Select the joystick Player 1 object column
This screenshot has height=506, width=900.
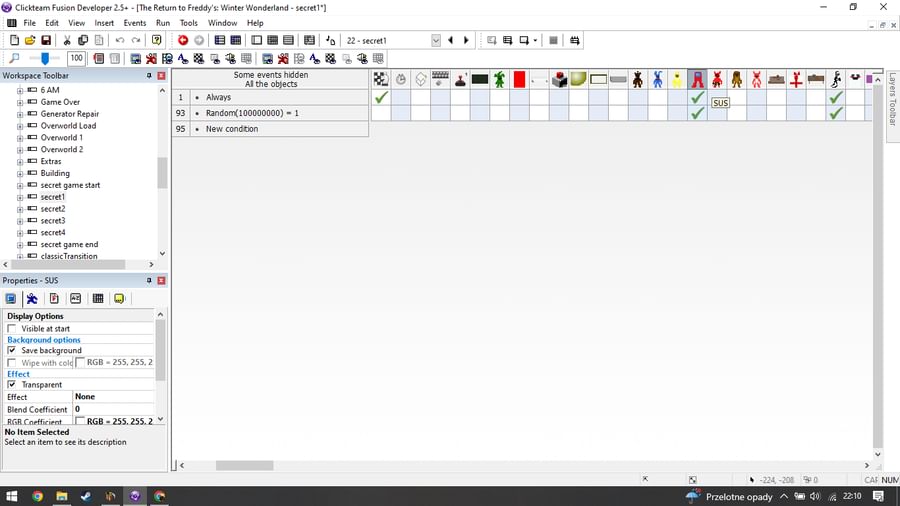[x=460, y=79]
